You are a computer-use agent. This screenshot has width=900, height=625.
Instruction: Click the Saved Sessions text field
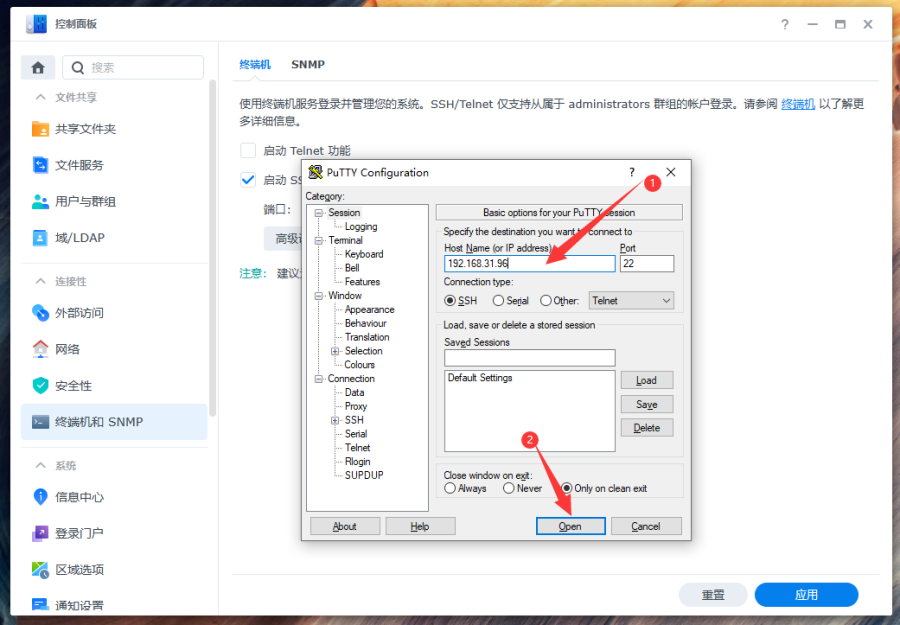(x=529, y=358)
